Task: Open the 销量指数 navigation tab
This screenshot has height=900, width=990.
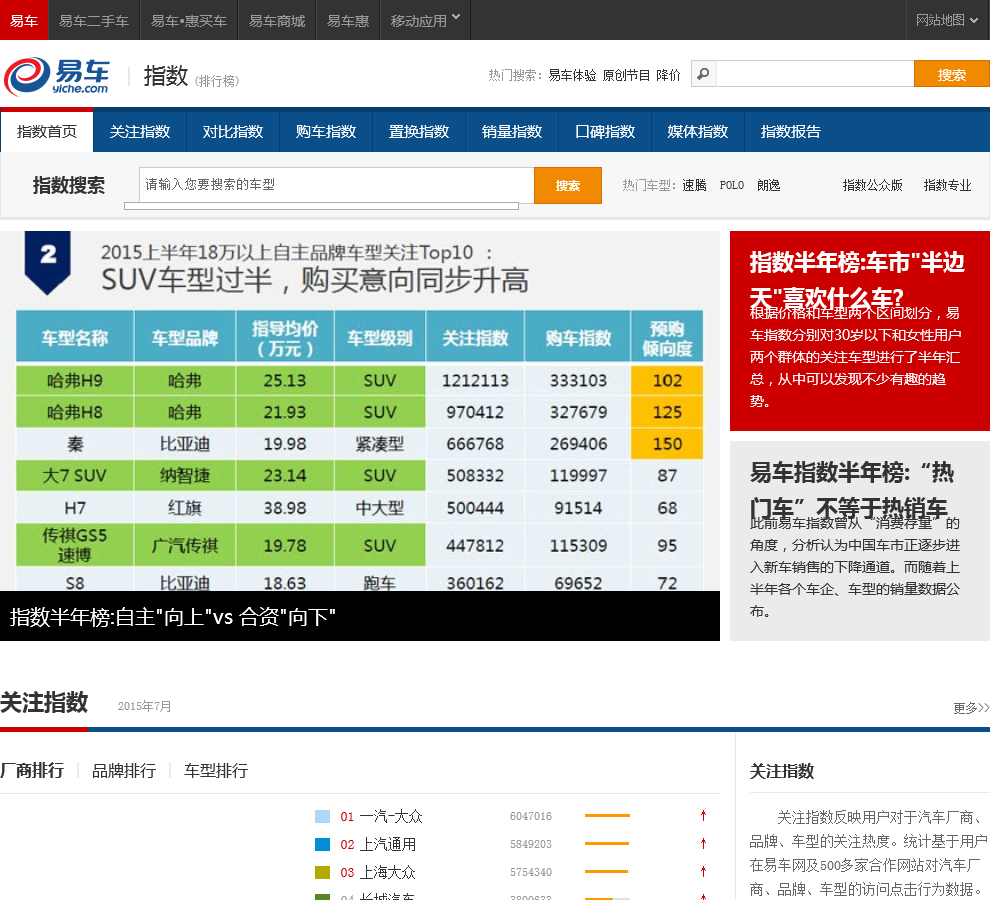Action: 512,132
